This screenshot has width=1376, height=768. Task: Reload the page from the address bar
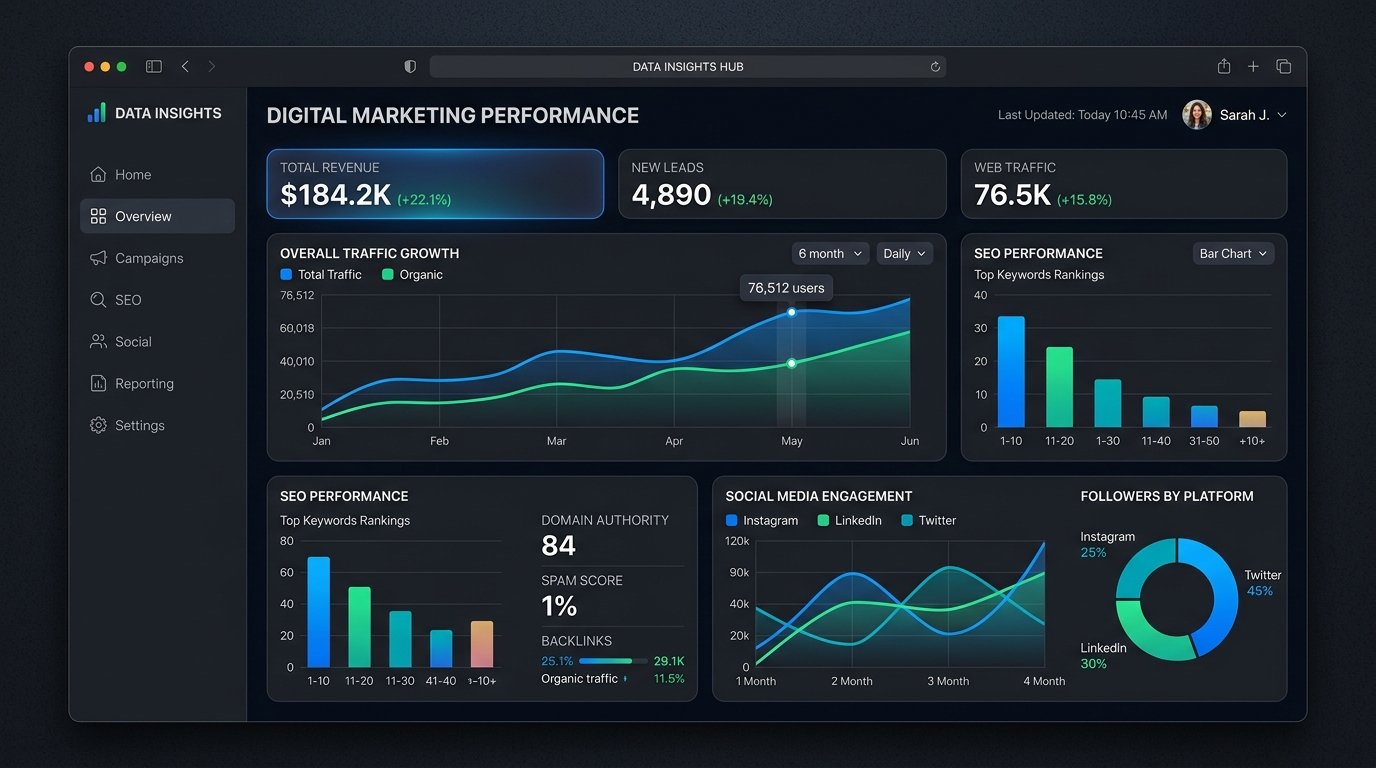(935, 67)
